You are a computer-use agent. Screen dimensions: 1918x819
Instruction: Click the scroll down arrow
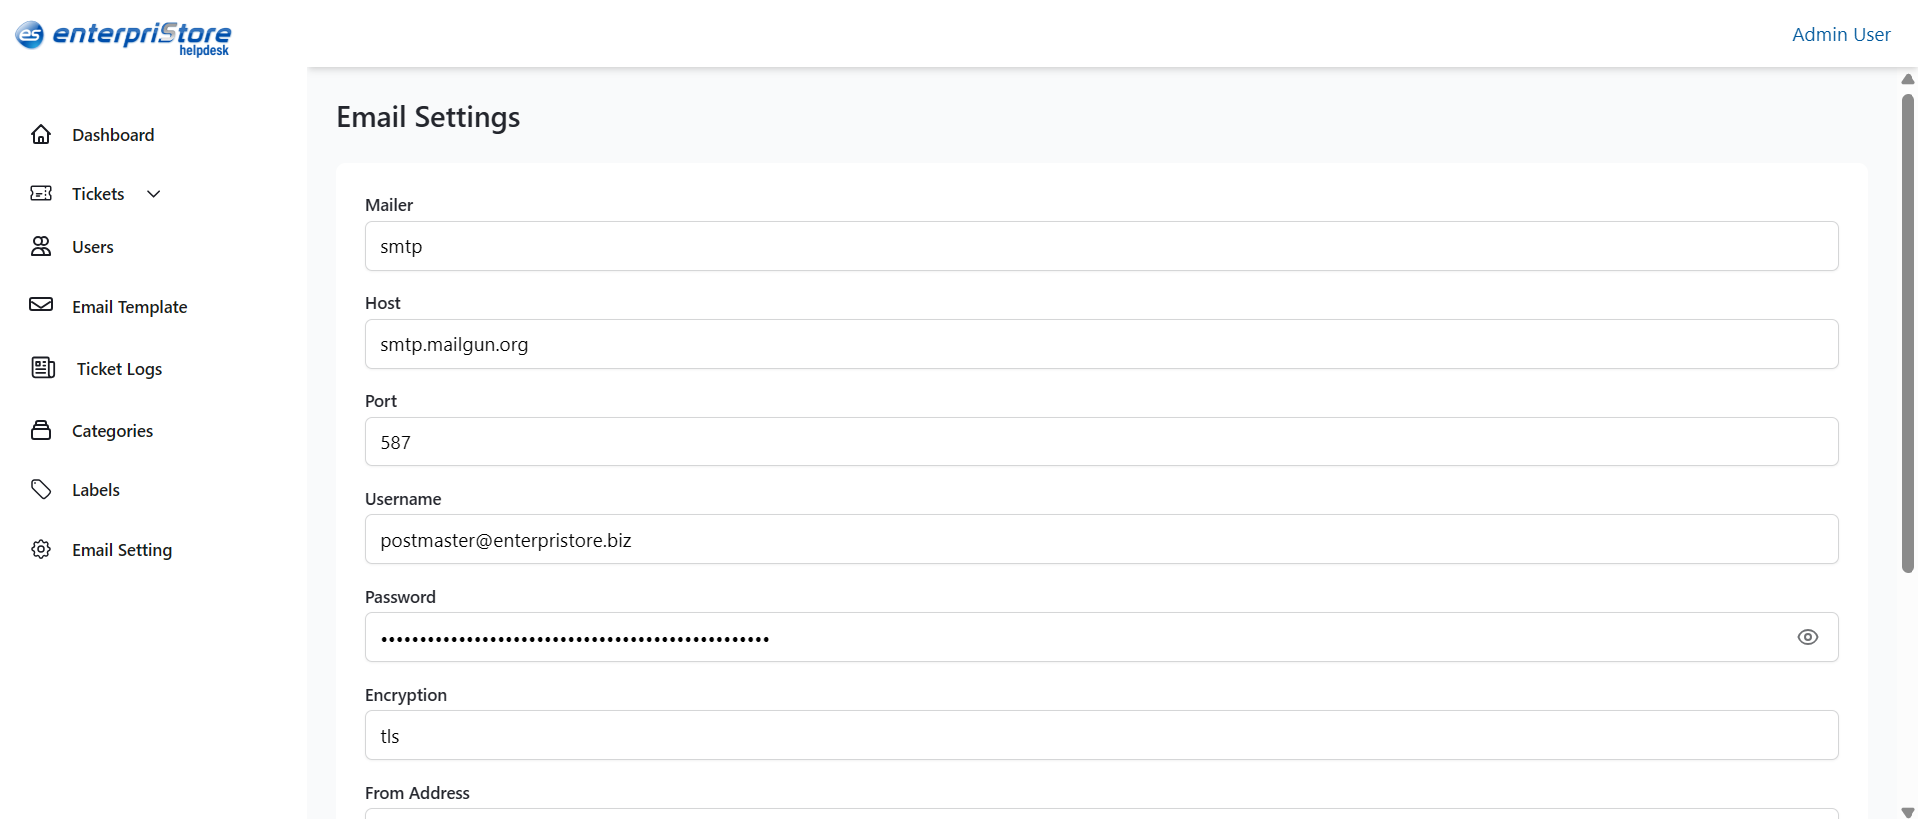click(1907, 811)
